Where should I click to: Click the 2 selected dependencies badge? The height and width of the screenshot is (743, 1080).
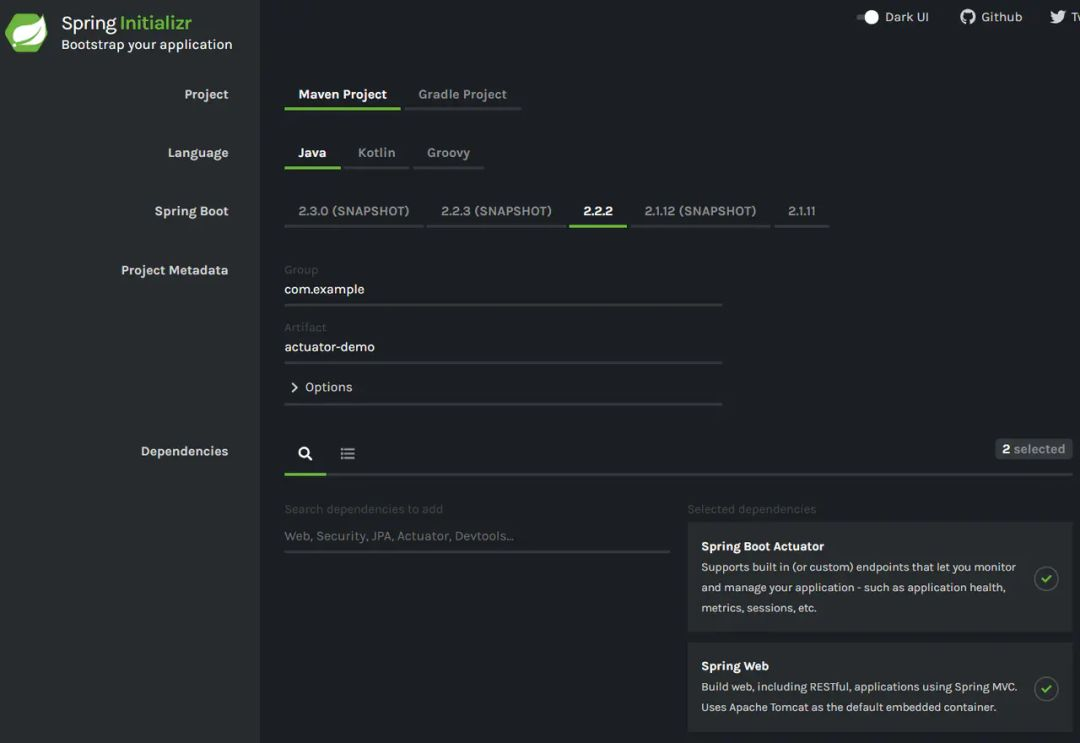[x=1033, y=448]
